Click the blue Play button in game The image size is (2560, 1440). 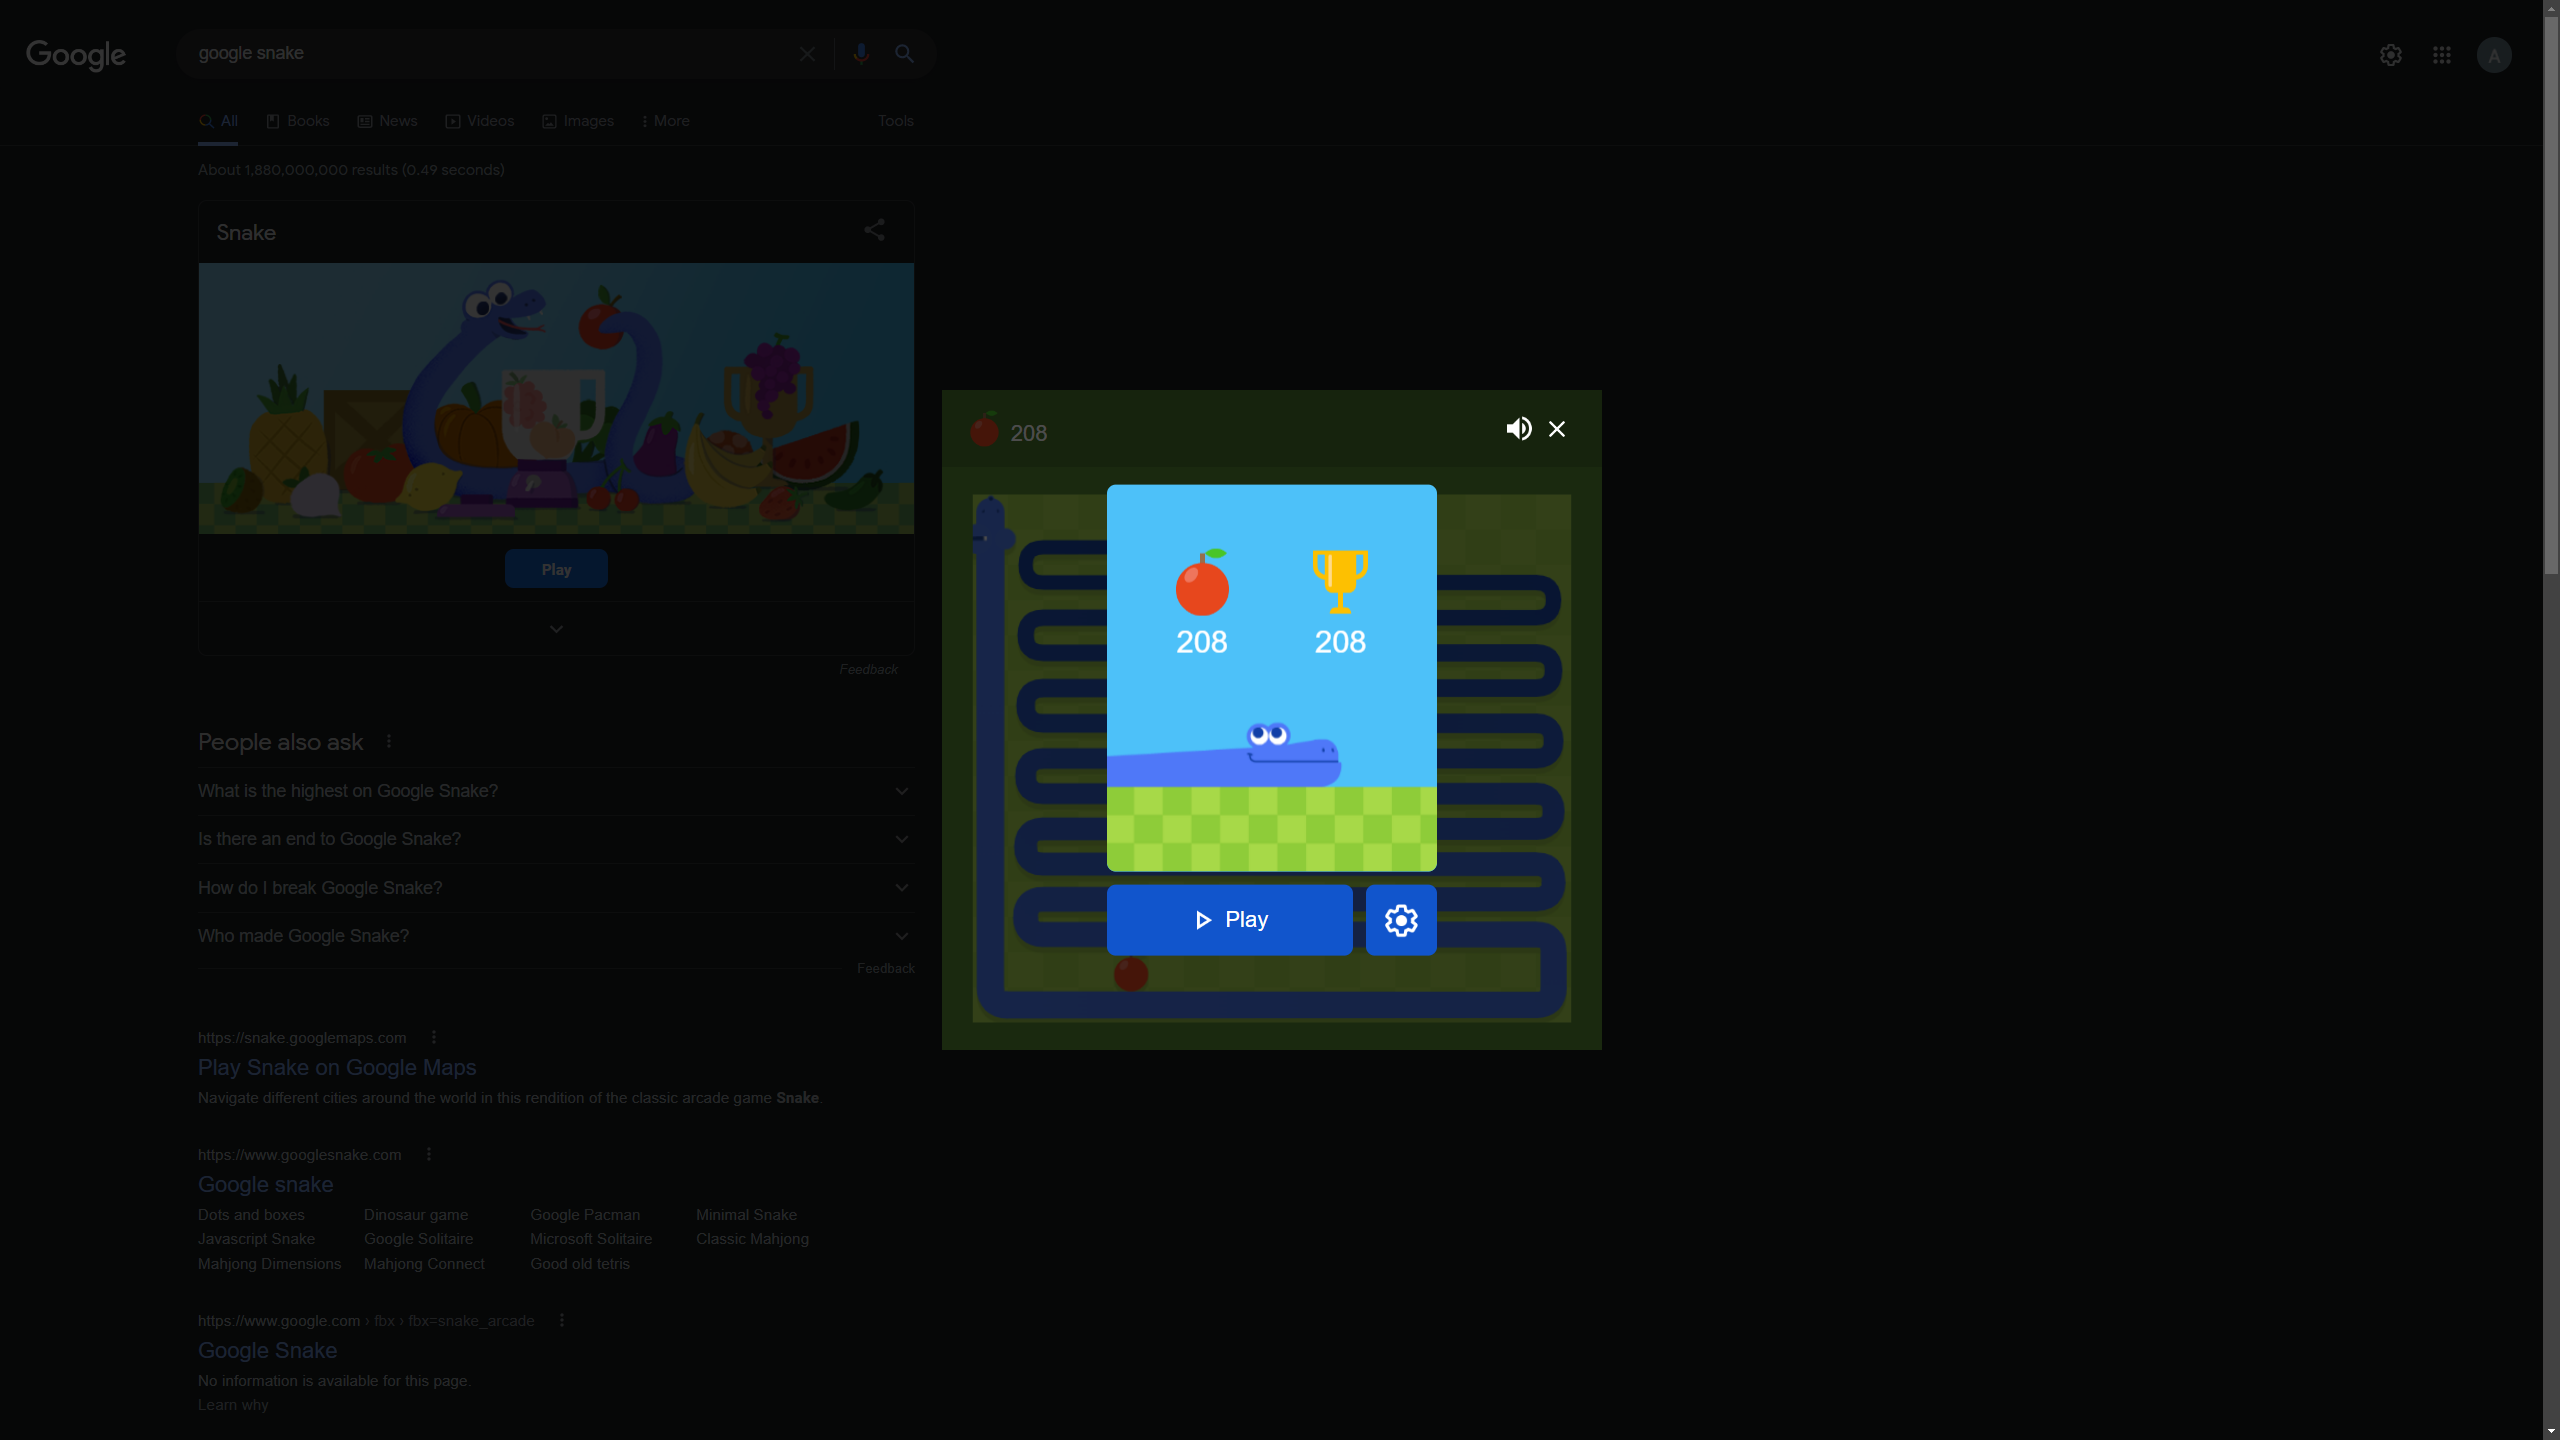tap(1229, 920)
